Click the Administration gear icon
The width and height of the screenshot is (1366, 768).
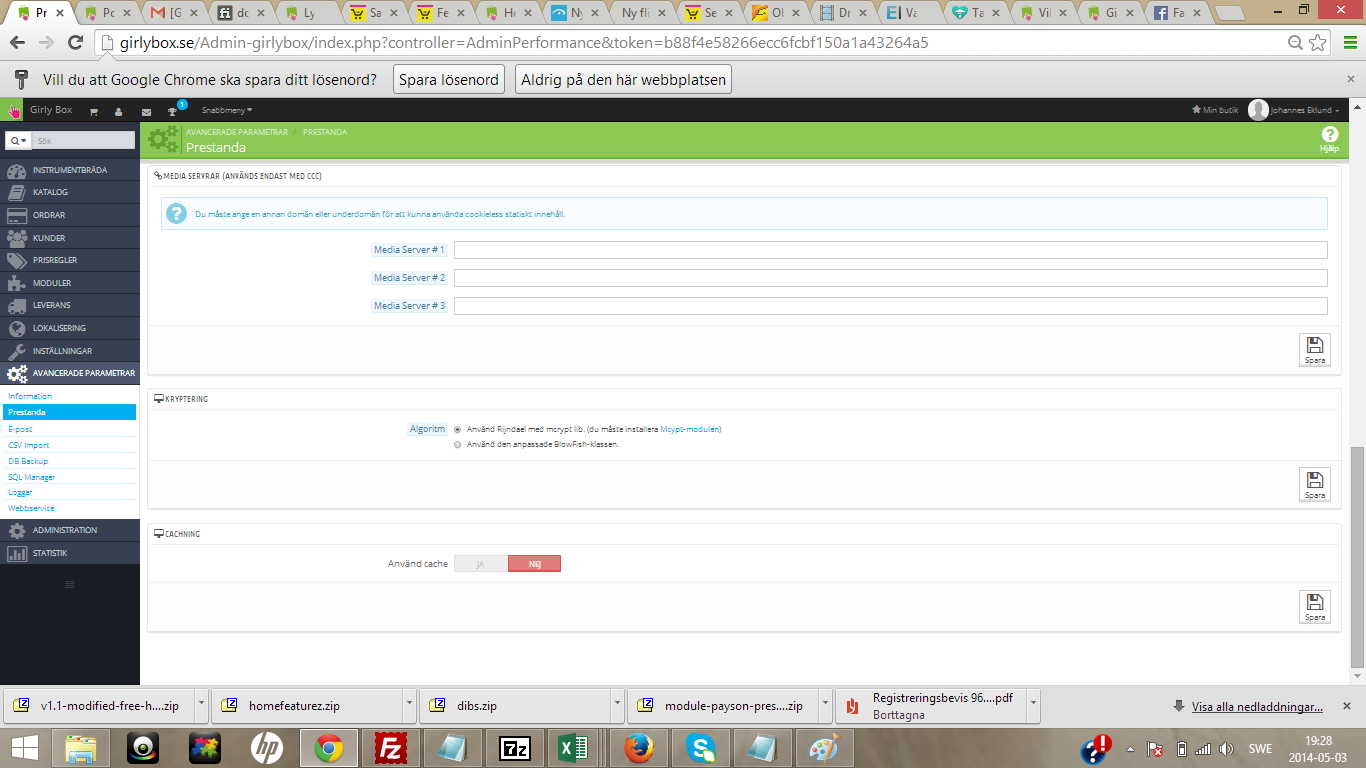pyautogui.click(x=16, y=530)
